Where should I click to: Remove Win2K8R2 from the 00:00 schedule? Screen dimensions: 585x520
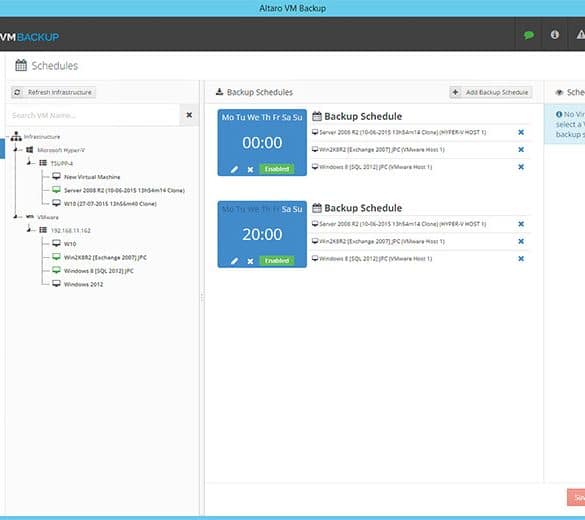521,150
